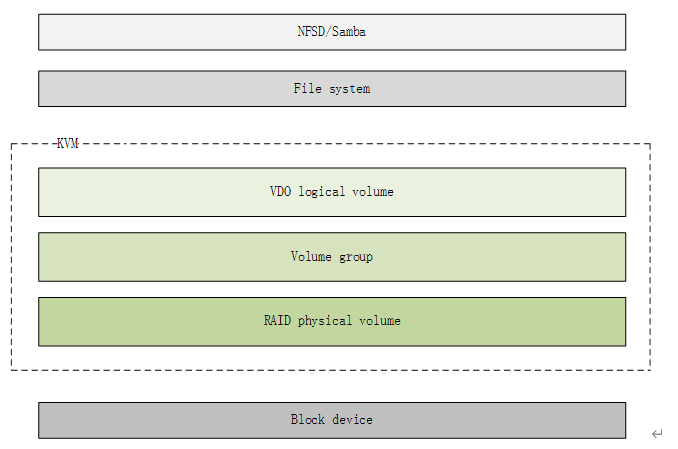678x449 pixels.
Task: Click the VDO logical volume text
Action: [332, 192]
